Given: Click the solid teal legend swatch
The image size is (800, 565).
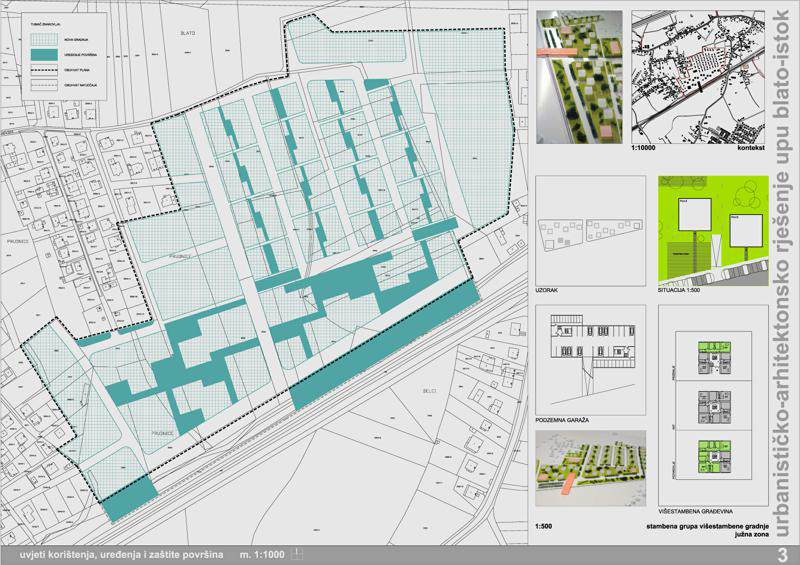Looking at the screenshot, I should click(45, 54).
